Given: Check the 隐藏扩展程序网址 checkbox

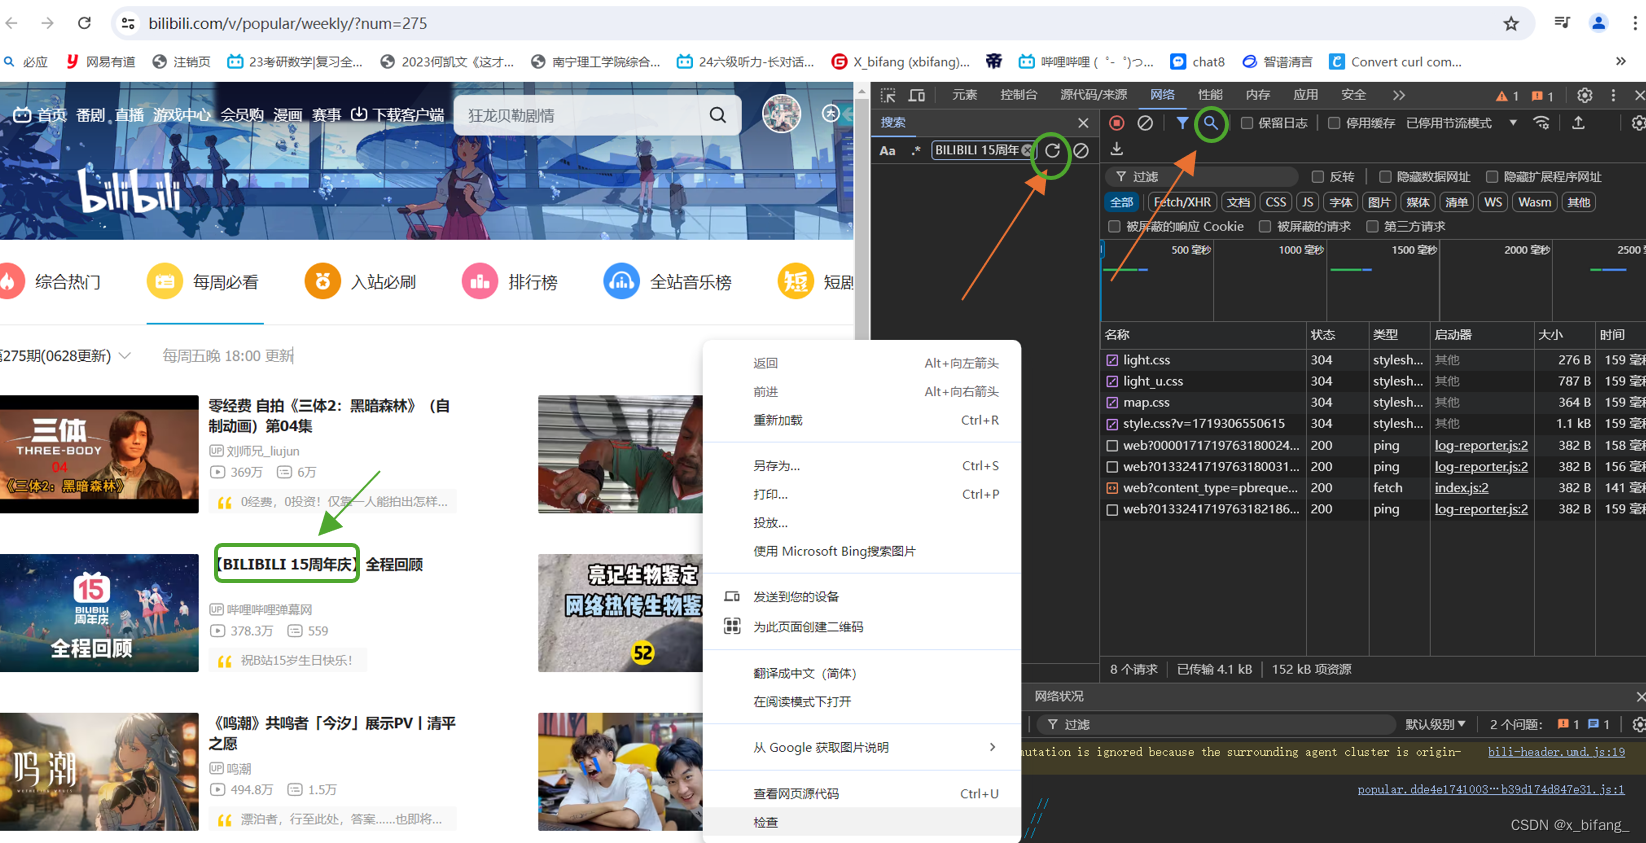Looking at the screenshot, I should [1492, 177].
